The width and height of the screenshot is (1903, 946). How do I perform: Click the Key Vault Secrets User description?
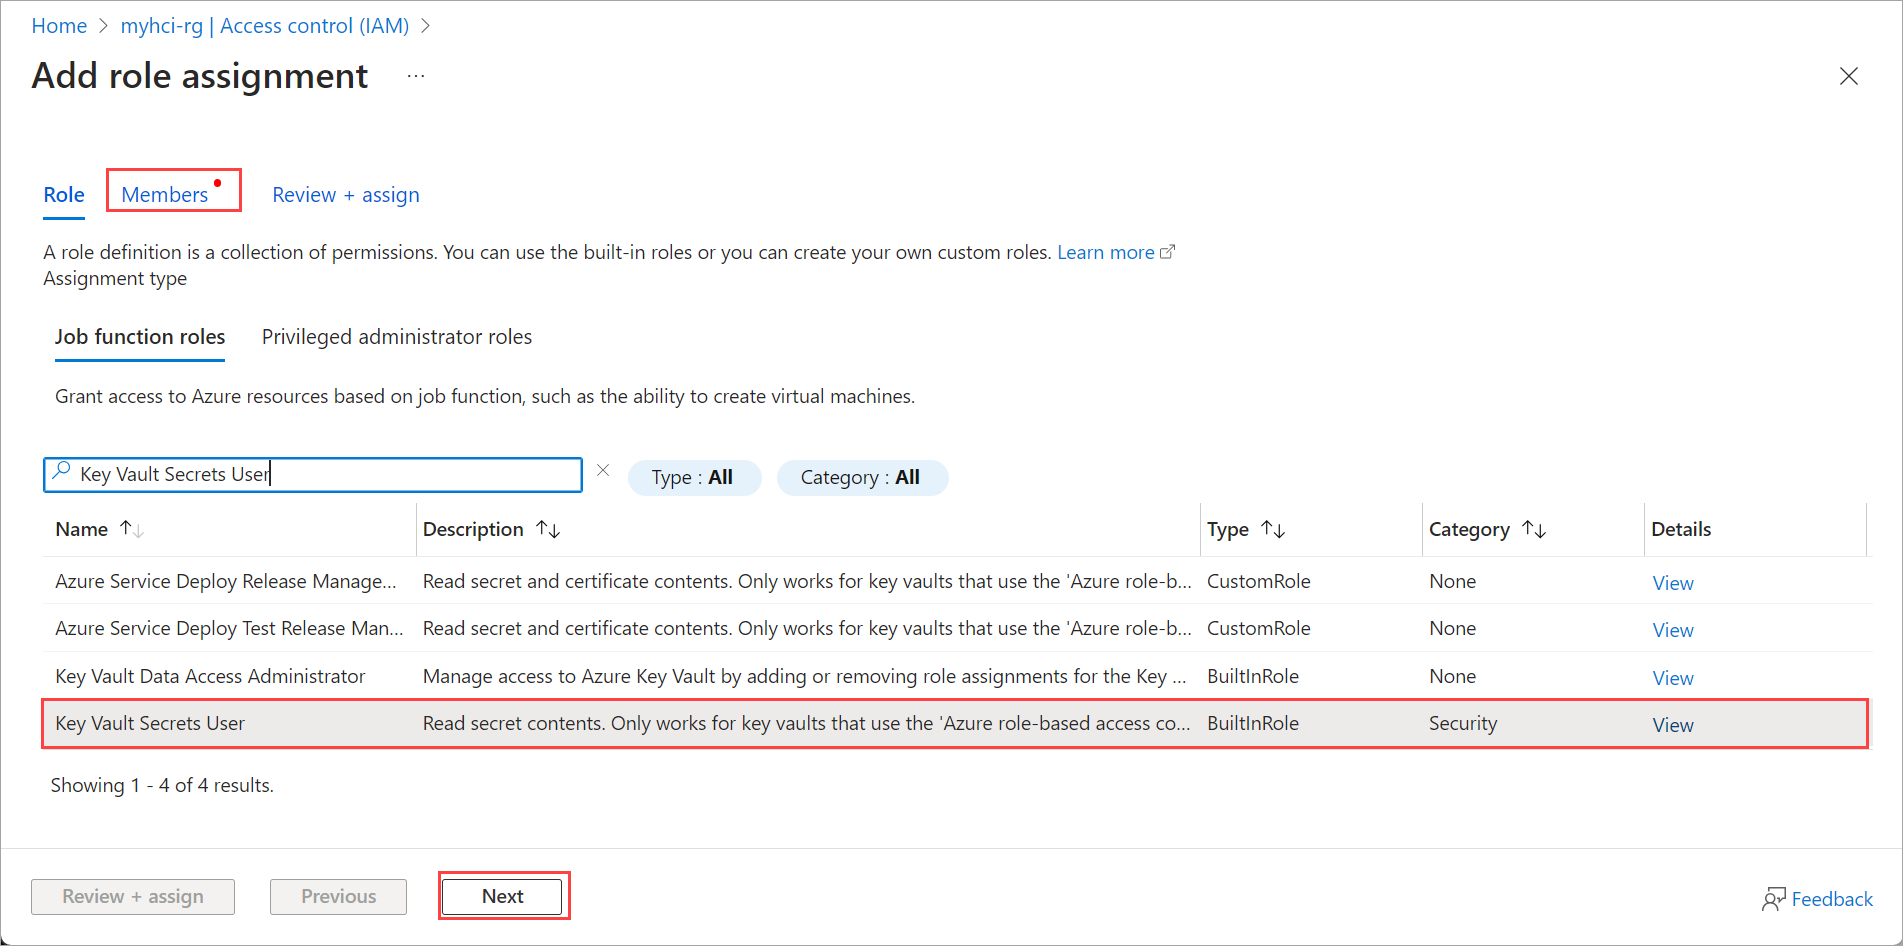(x=806, y=723)
